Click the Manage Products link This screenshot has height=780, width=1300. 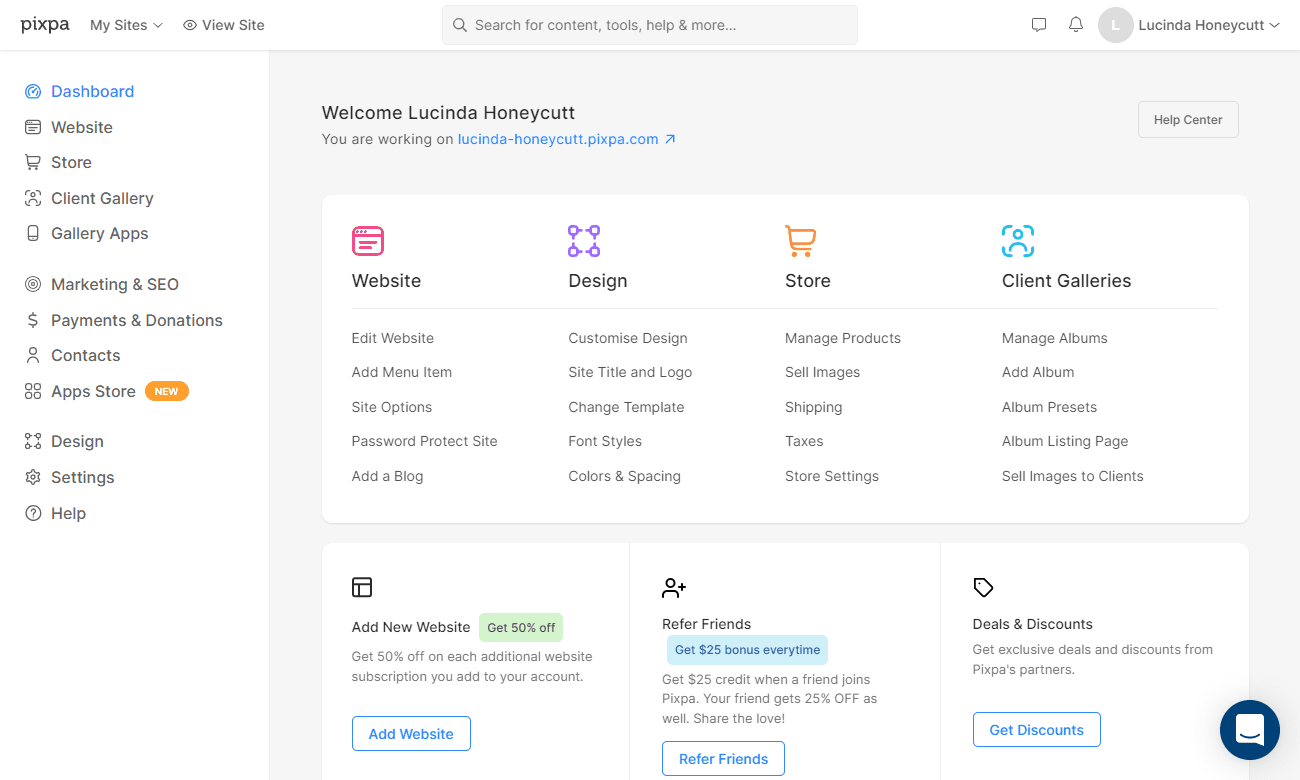[843, 338]
